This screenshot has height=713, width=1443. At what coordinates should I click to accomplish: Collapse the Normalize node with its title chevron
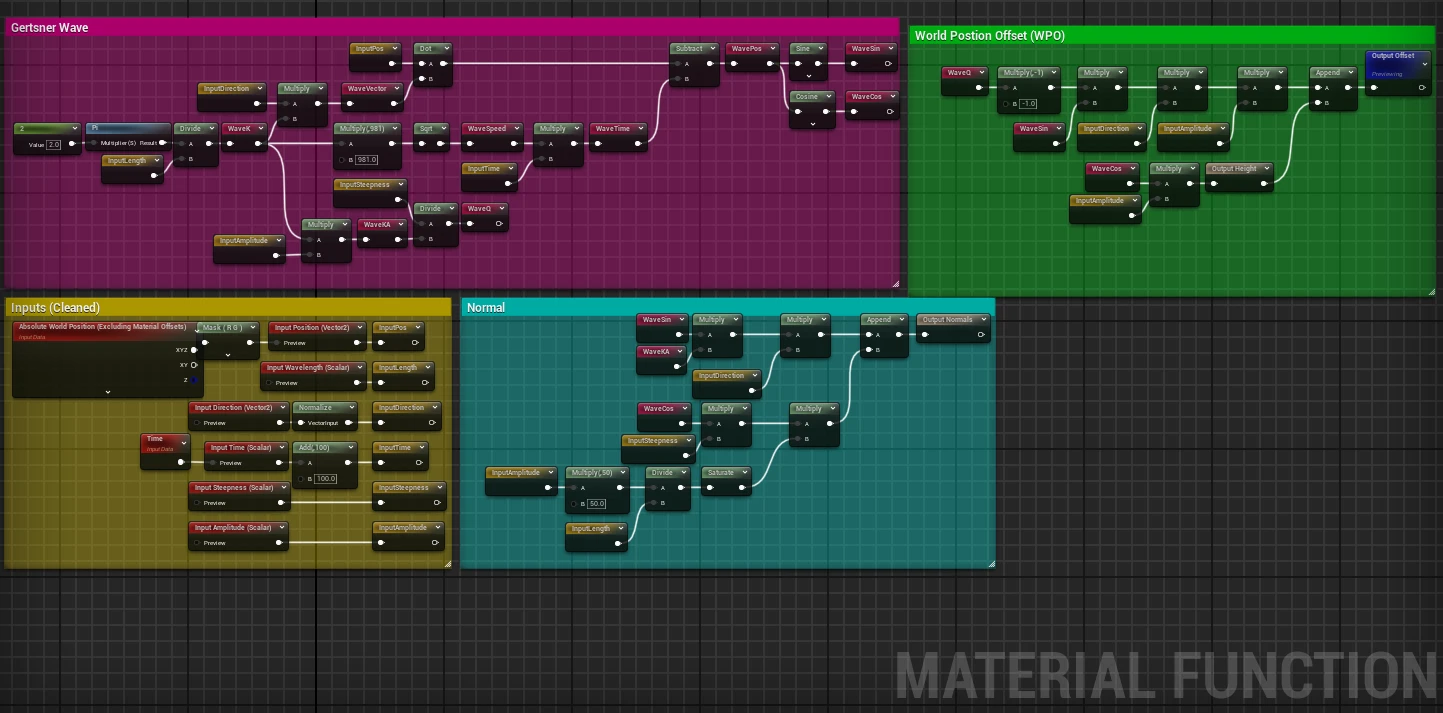point(352,408)
